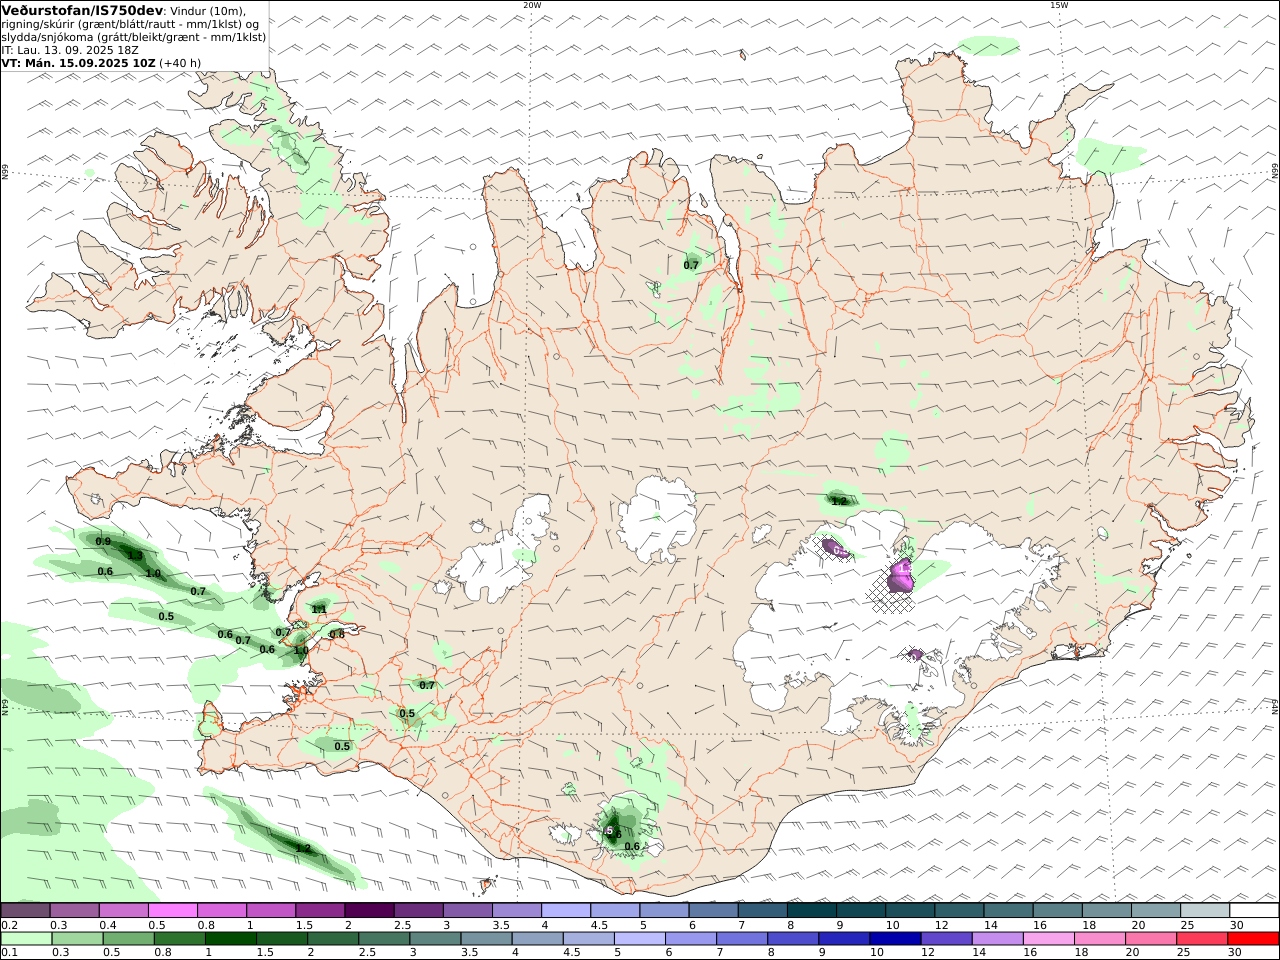This screenshot has width=1280, height=960.
Task: Click the bright pink swatch left of 0.5 on snow scale
Action: tap(172, 911)
